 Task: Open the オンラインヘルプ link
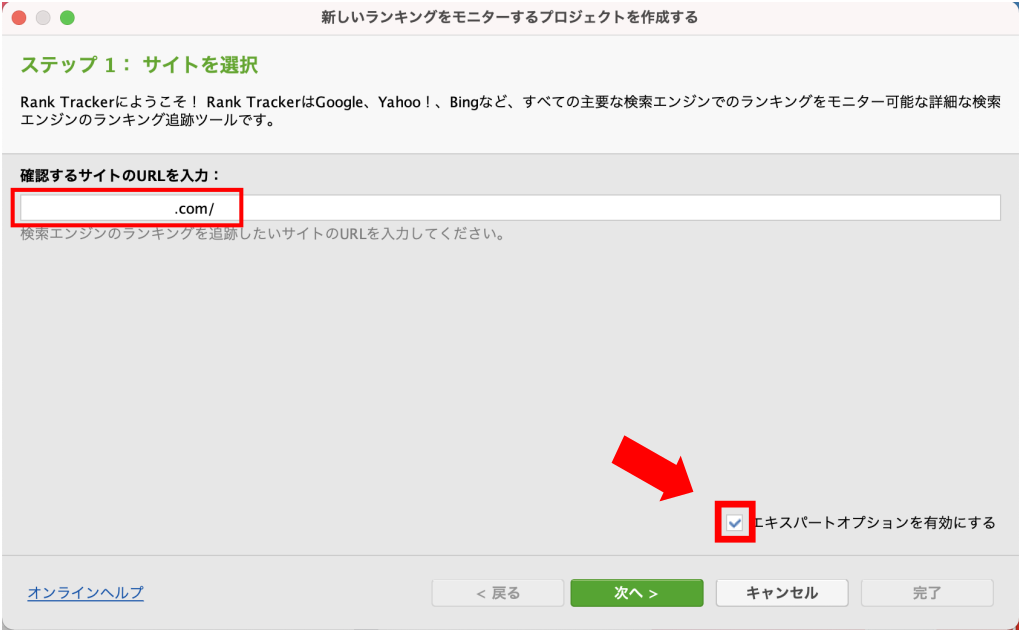(x=85, y=593)
